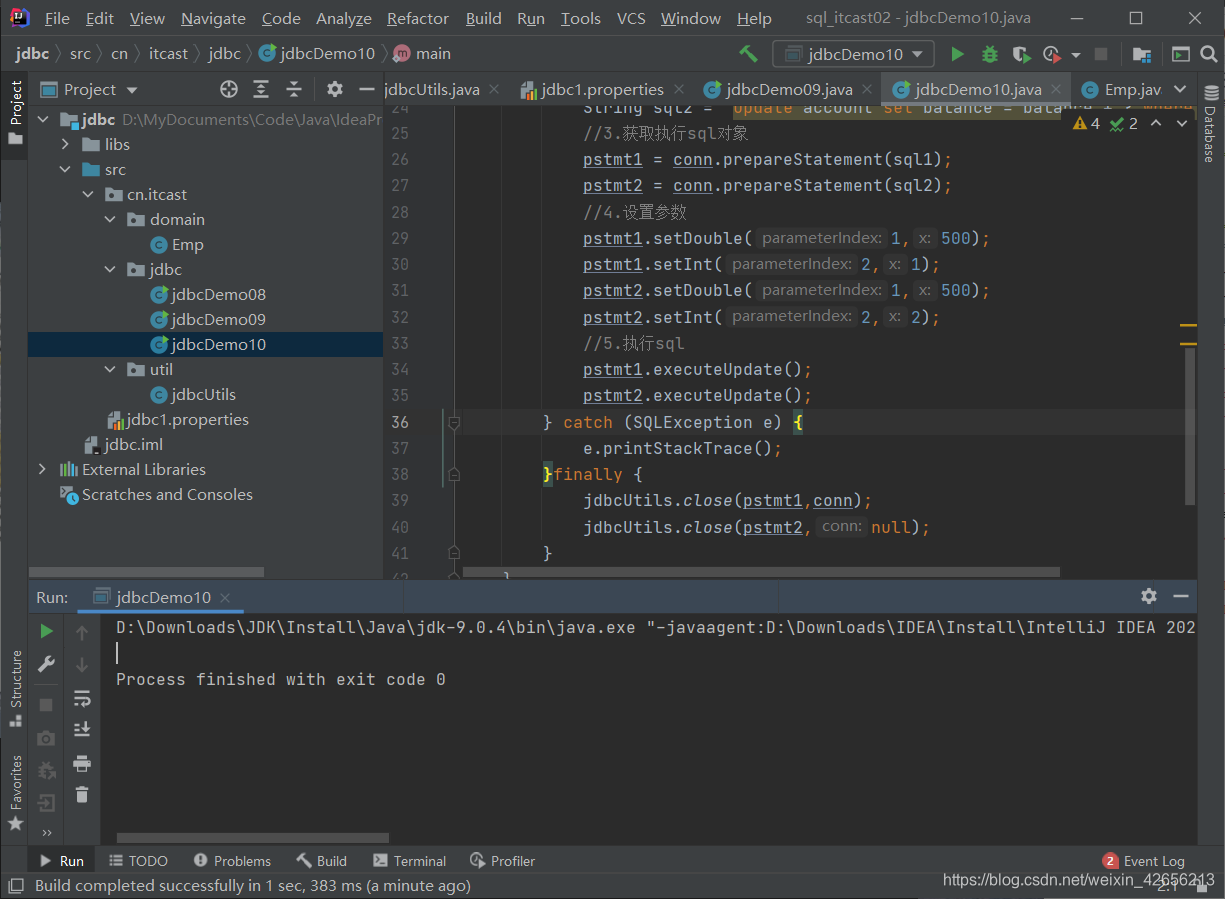Build project with the hammer icon

point(748,54)
